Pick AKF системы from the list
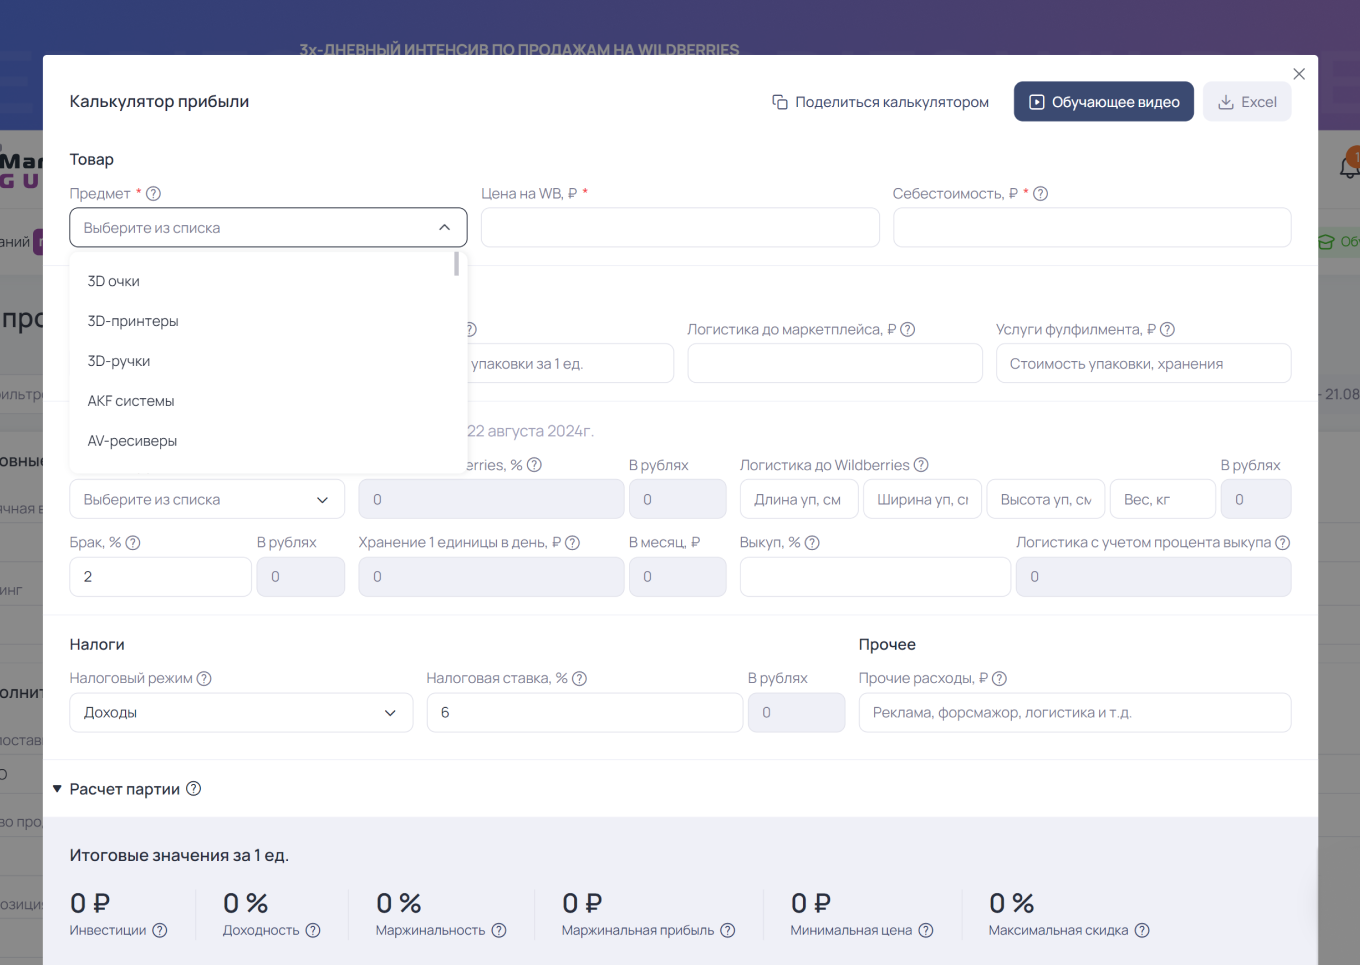The width and height of the screenshot is (1360, 965). (131, 401)
